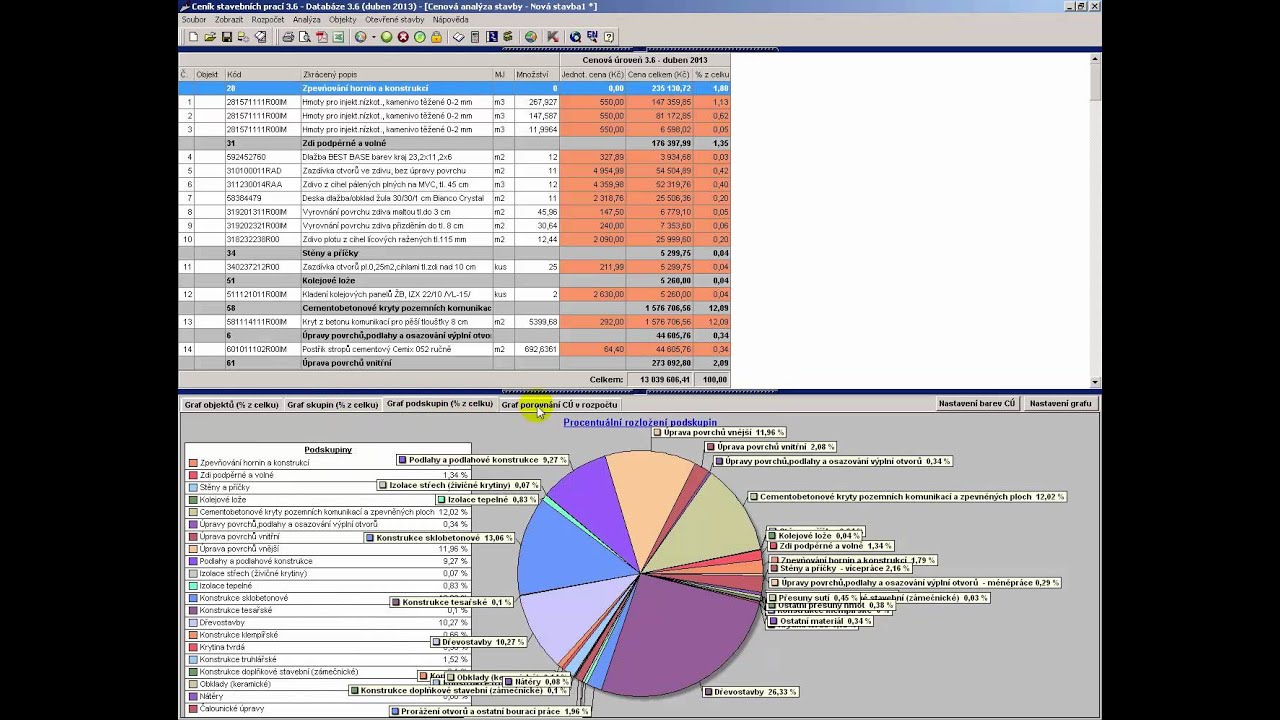
Task: Click color swatch beside Dřevostavby in legend list
Action: [192, 622]
